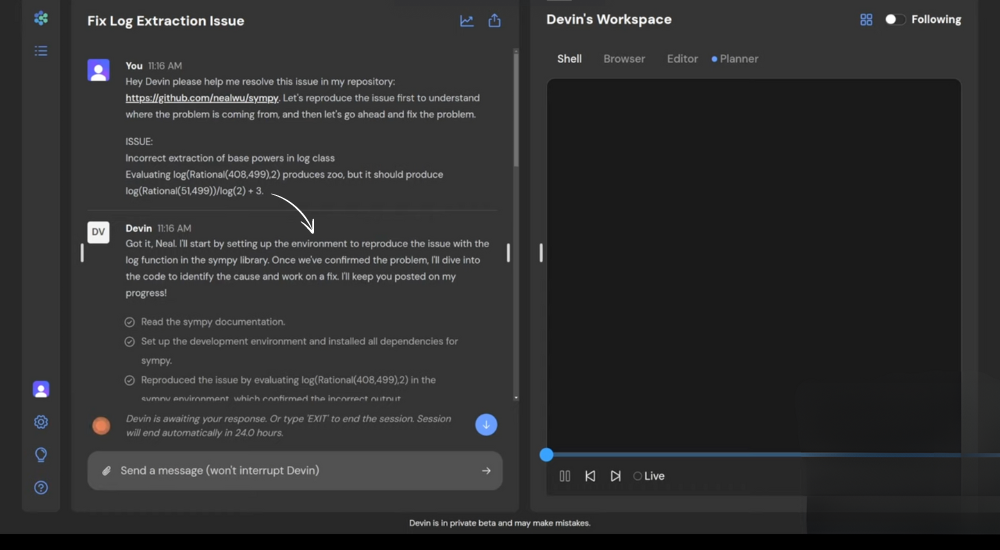Click the share session icon
Image resolution: width=1000 pixels, height=550 pixels.
[x=494, y=20]
